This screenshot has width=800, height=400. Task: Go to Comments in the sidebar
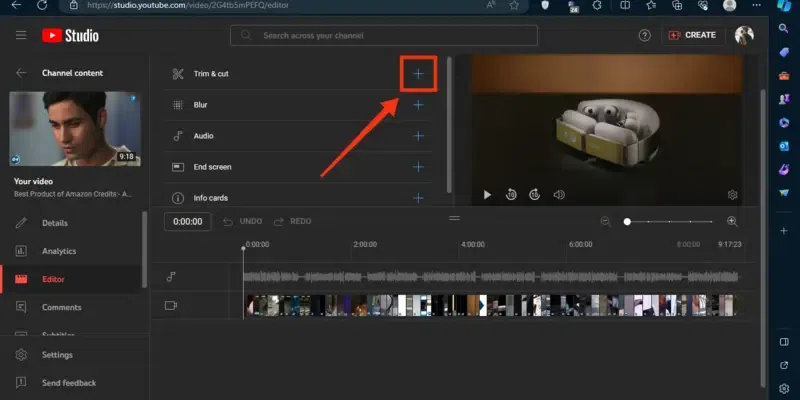pos(61,307)
